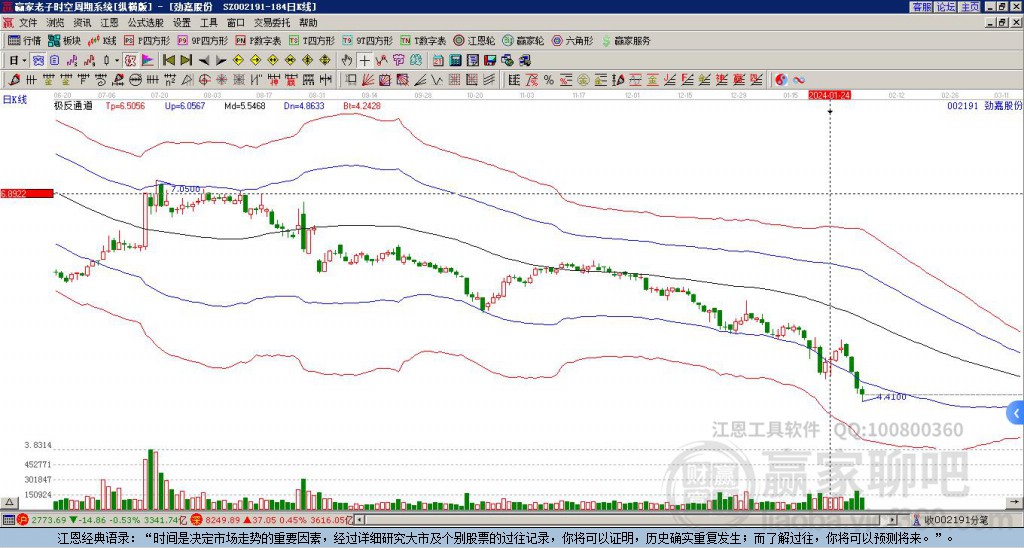Click the horizontal scrollbar right arrow
Image resolution: width=1024 pixels, height=548 pixels.
click(x=892, y=520)
